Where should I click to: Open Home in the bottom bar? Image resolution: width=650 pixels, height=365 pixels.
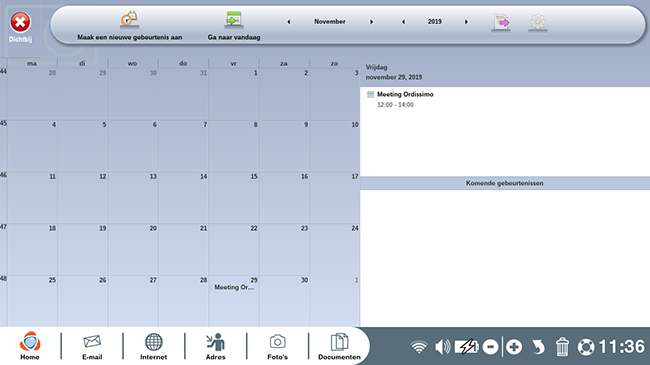tap(30, 346)
